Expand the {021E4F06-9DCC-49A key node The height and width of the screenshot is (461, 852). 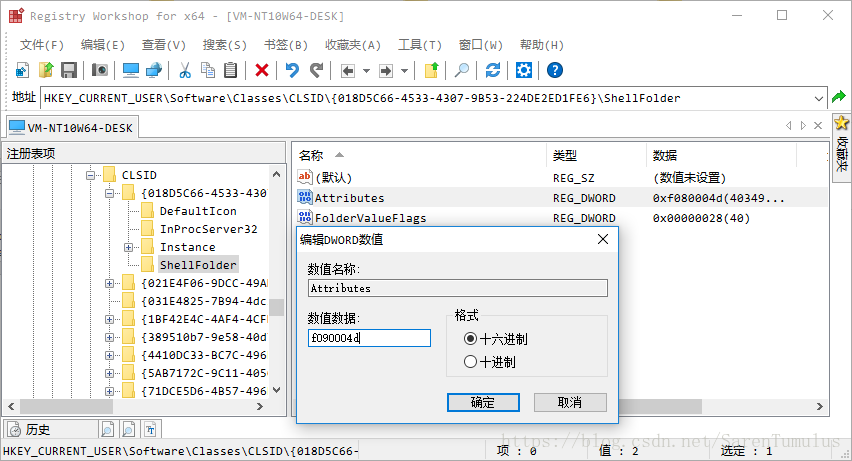109,283
